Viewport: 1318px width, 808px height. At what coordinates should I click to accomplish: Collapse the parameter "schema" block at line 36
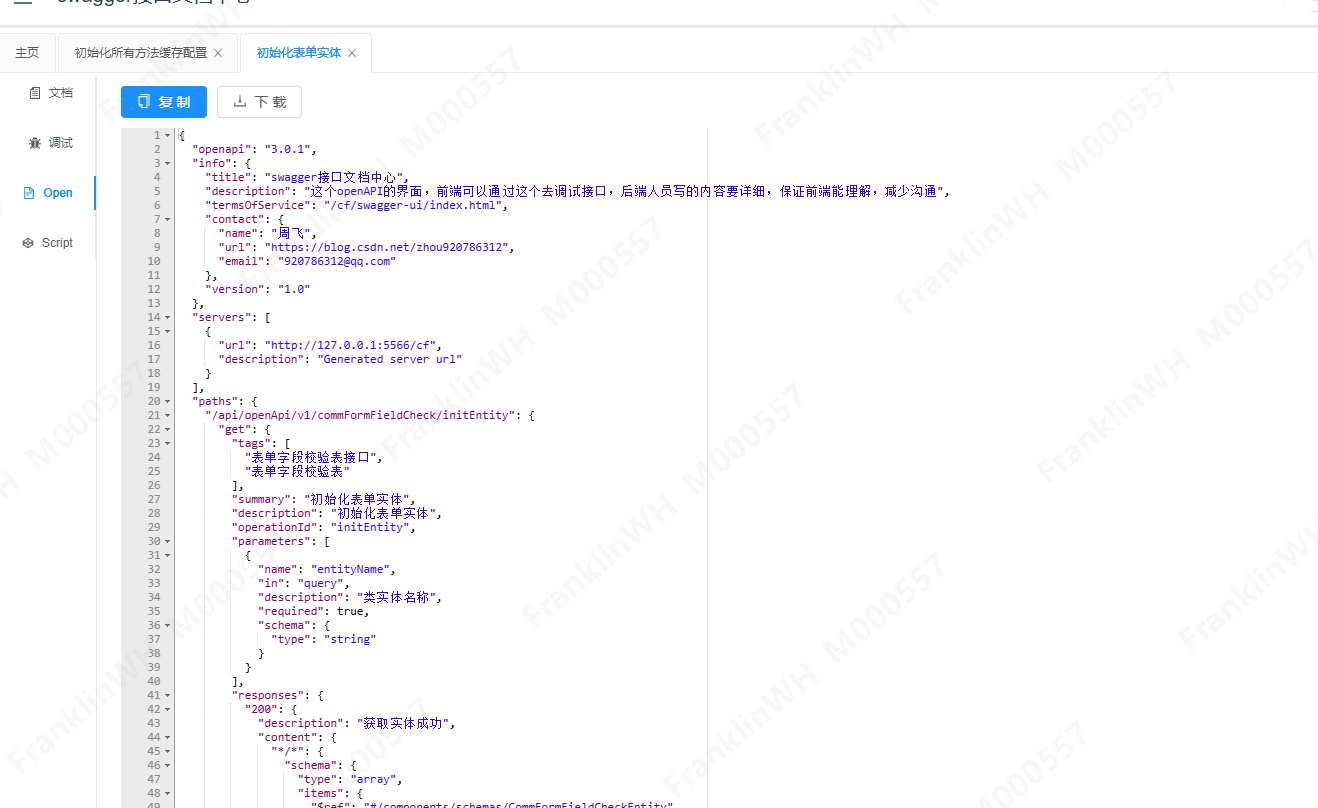(x=168, y=625)
